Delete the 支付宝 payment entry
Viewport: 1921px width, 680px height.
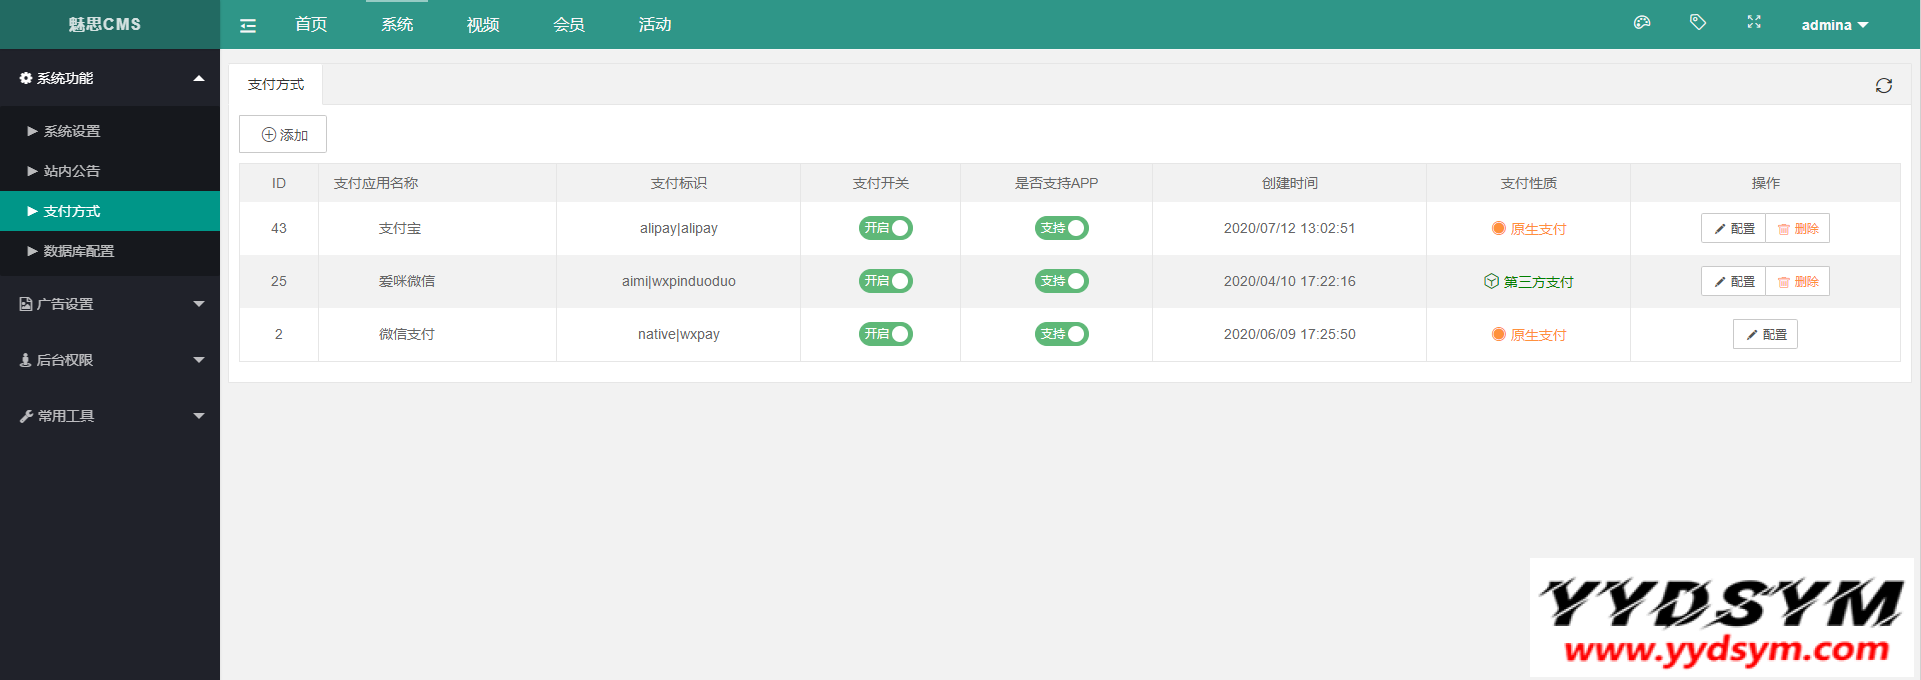1797,229
